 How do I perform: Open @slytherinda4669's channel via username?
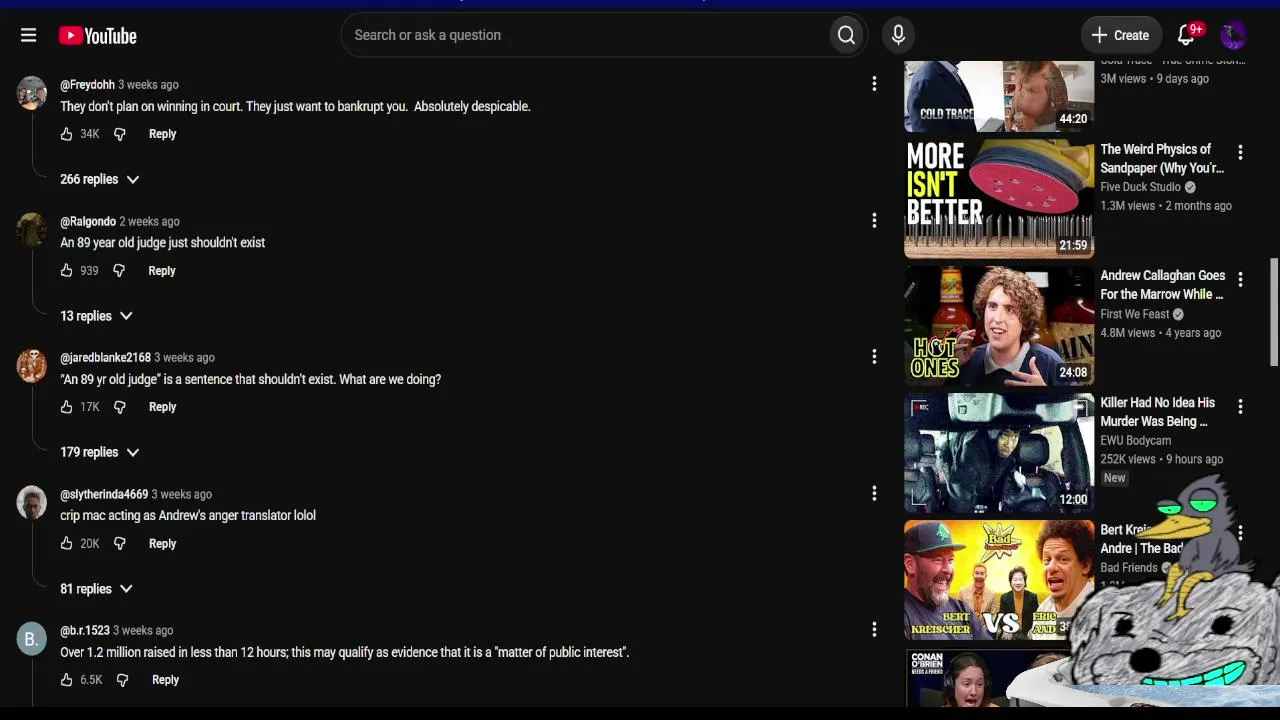point(104,494)
